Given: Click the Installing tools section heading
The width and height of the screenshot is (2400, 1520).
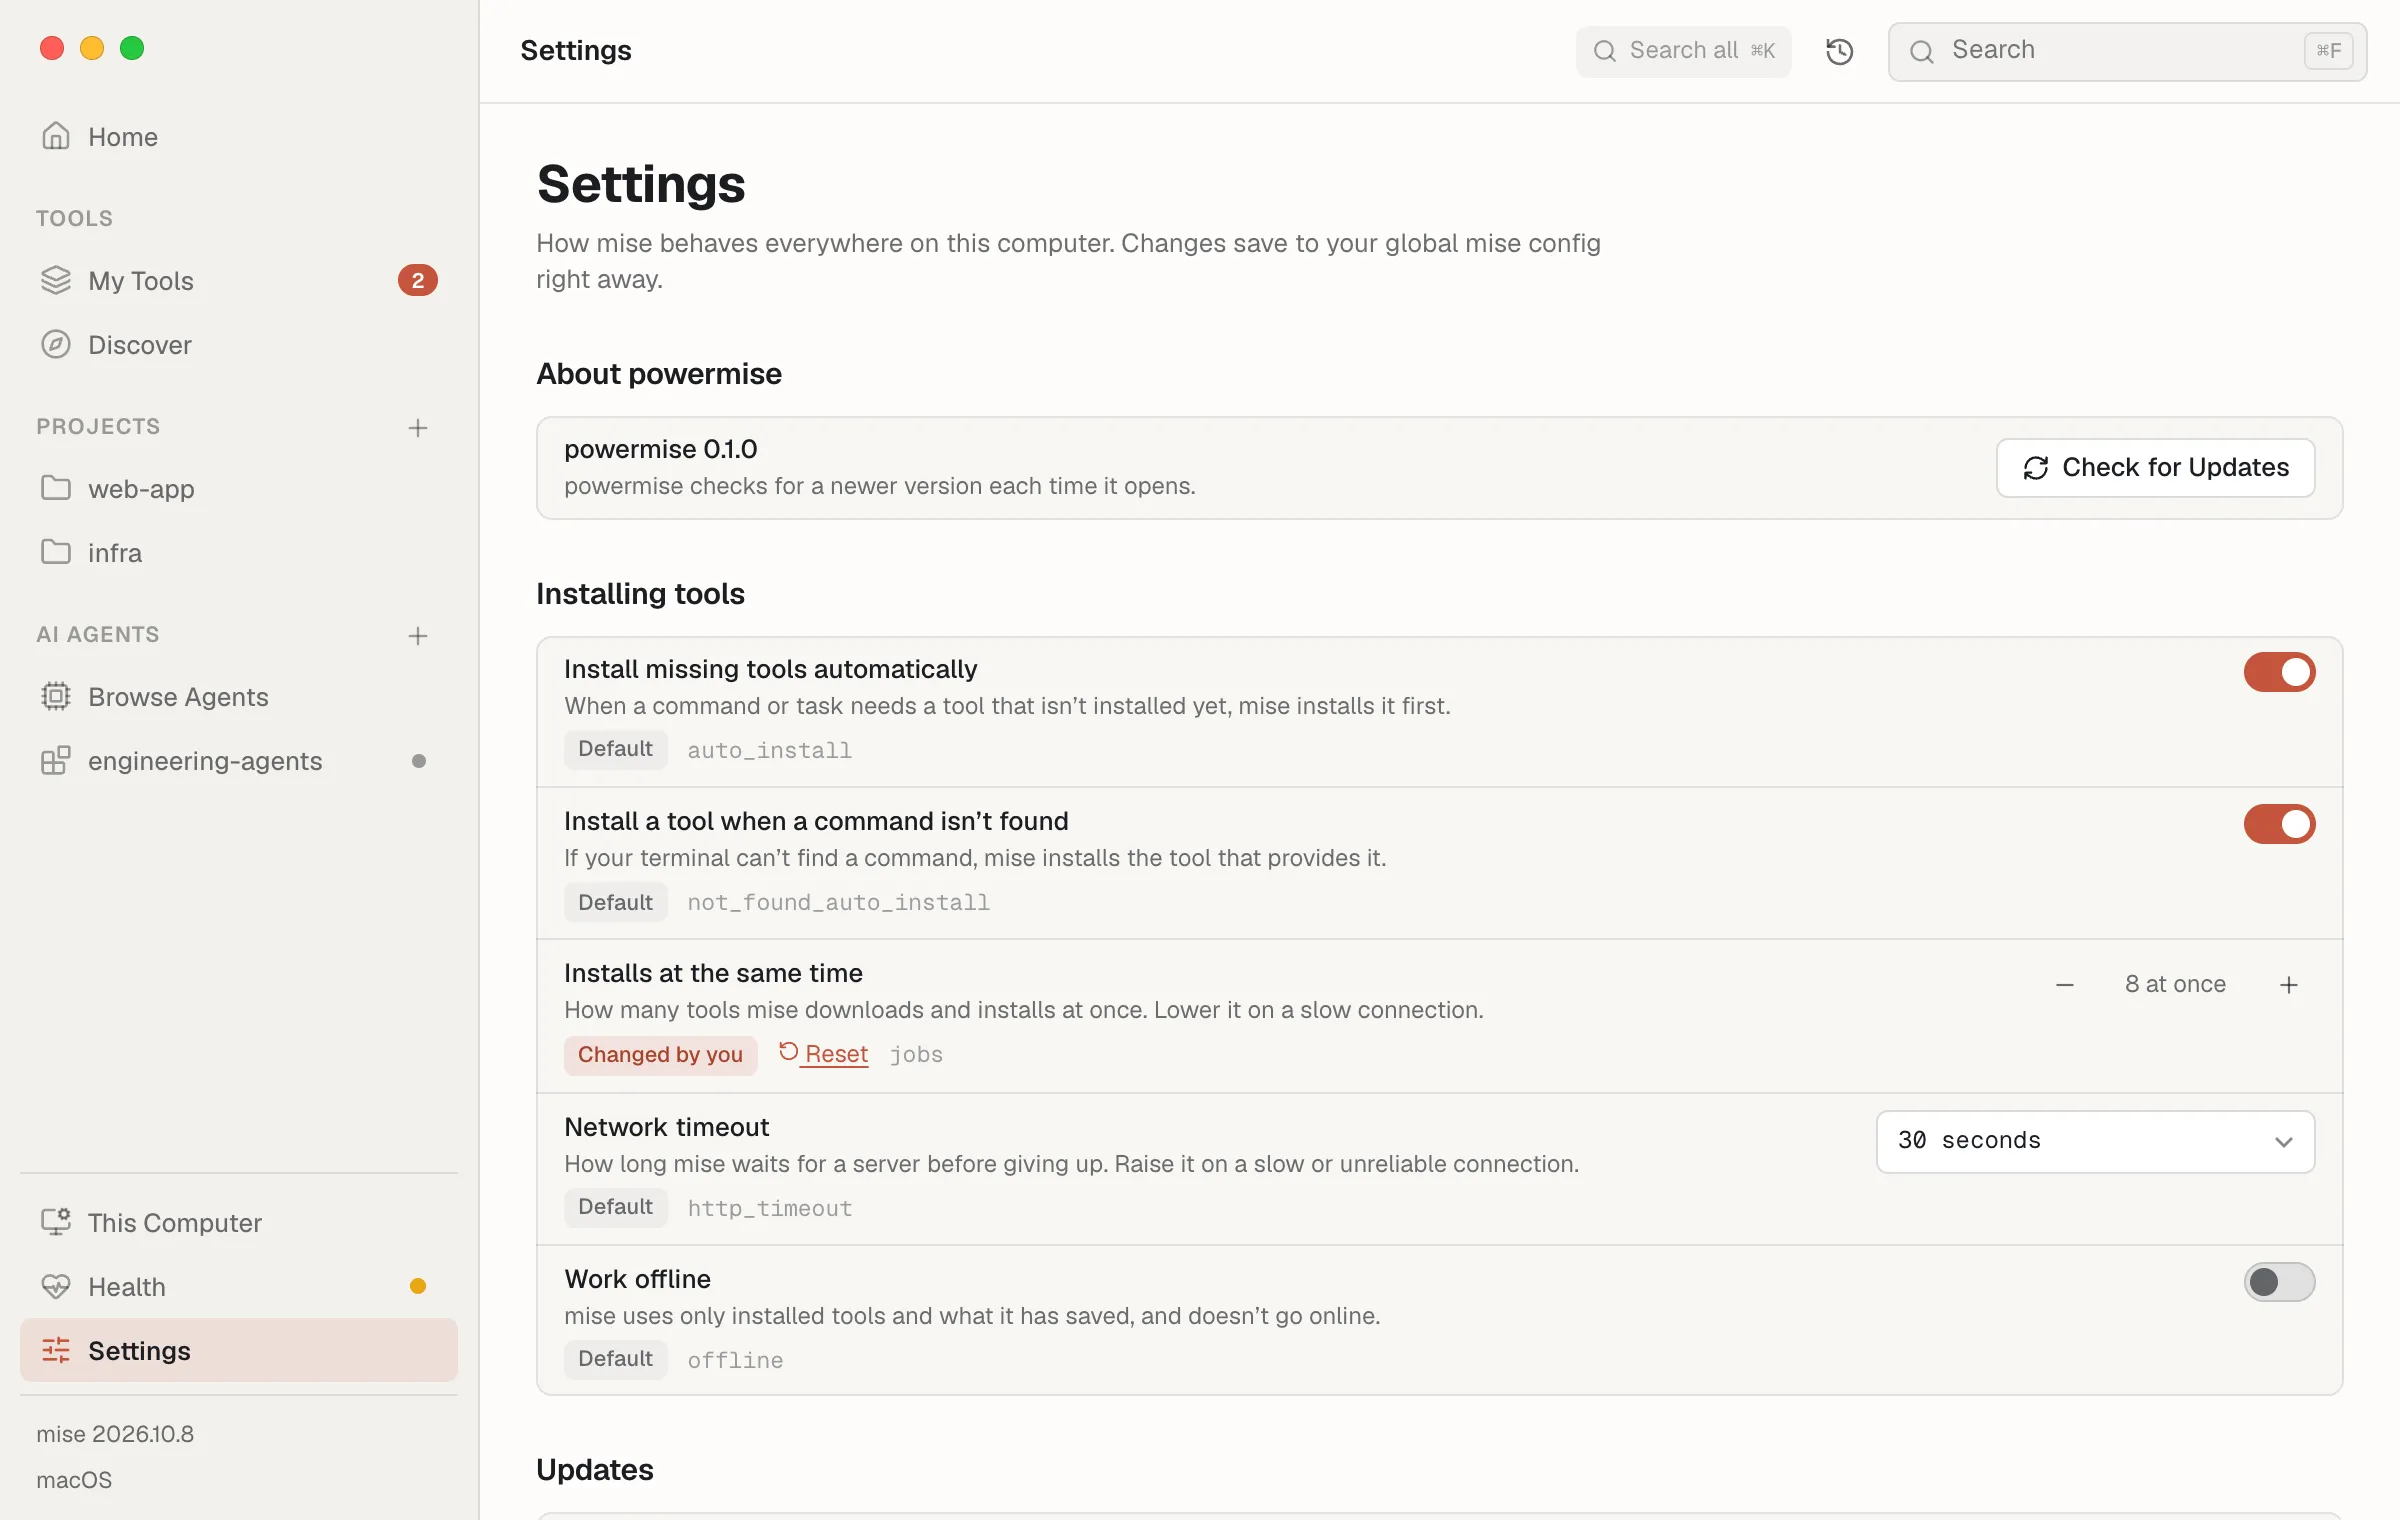Looking at the screenshot, I should coord(640,594).
